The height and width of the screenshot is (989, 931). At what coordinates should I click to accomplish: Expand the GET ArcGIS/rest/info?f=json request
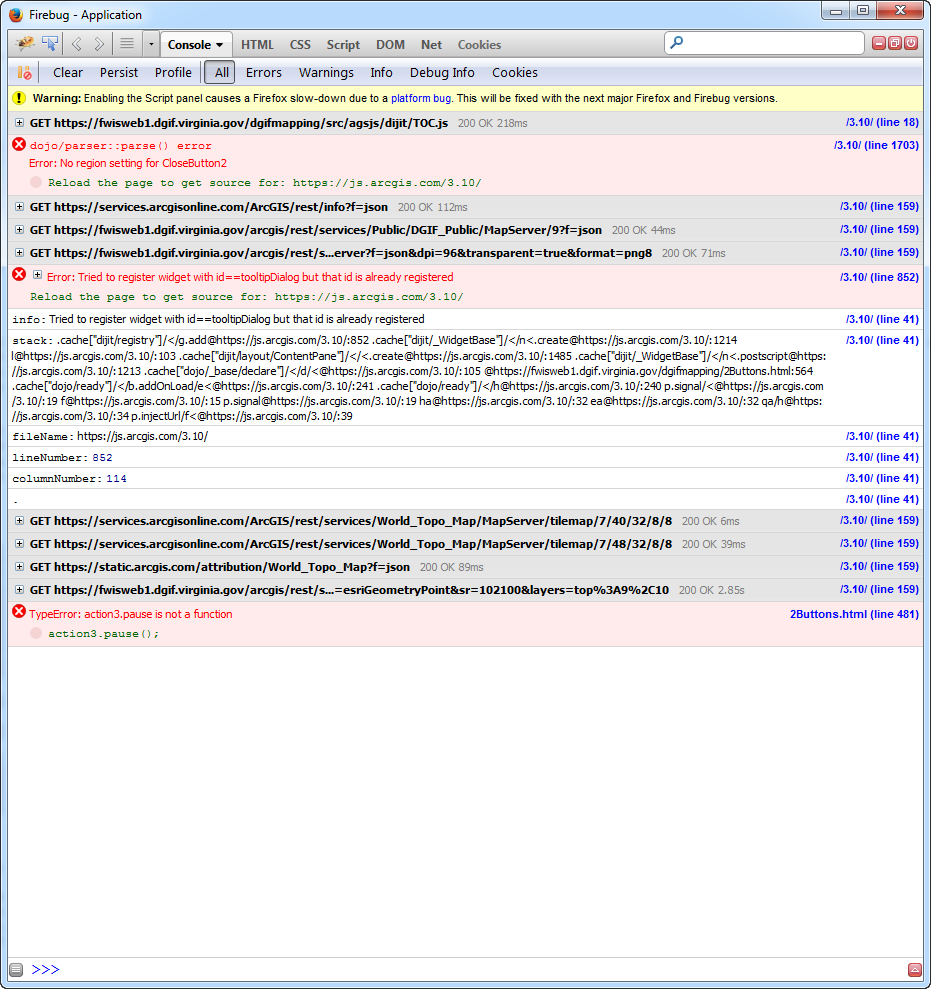pyautogui.click(x=20, y=207)
